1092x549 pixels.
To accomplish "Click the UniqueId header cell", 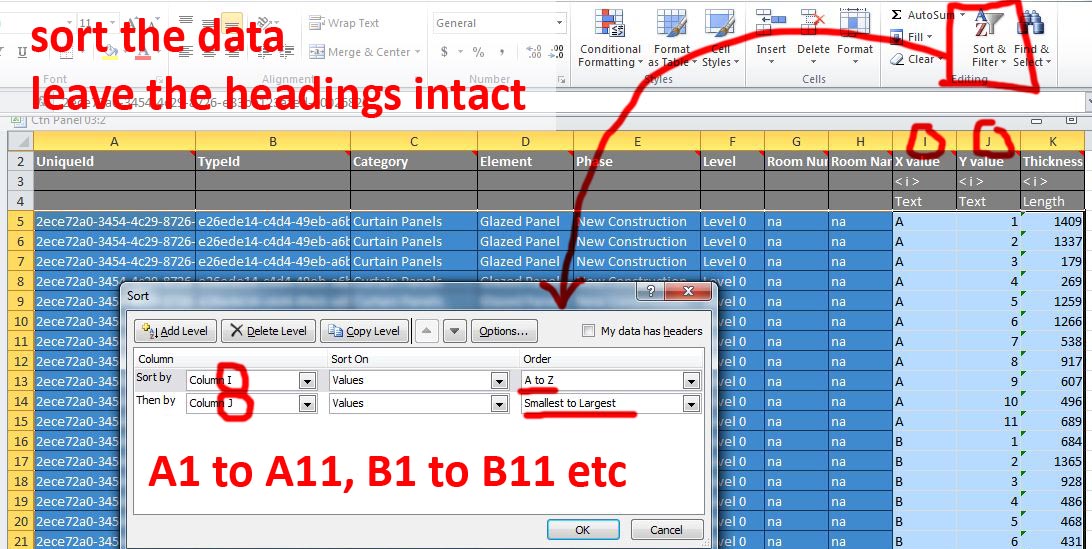I will pos(114,162).
